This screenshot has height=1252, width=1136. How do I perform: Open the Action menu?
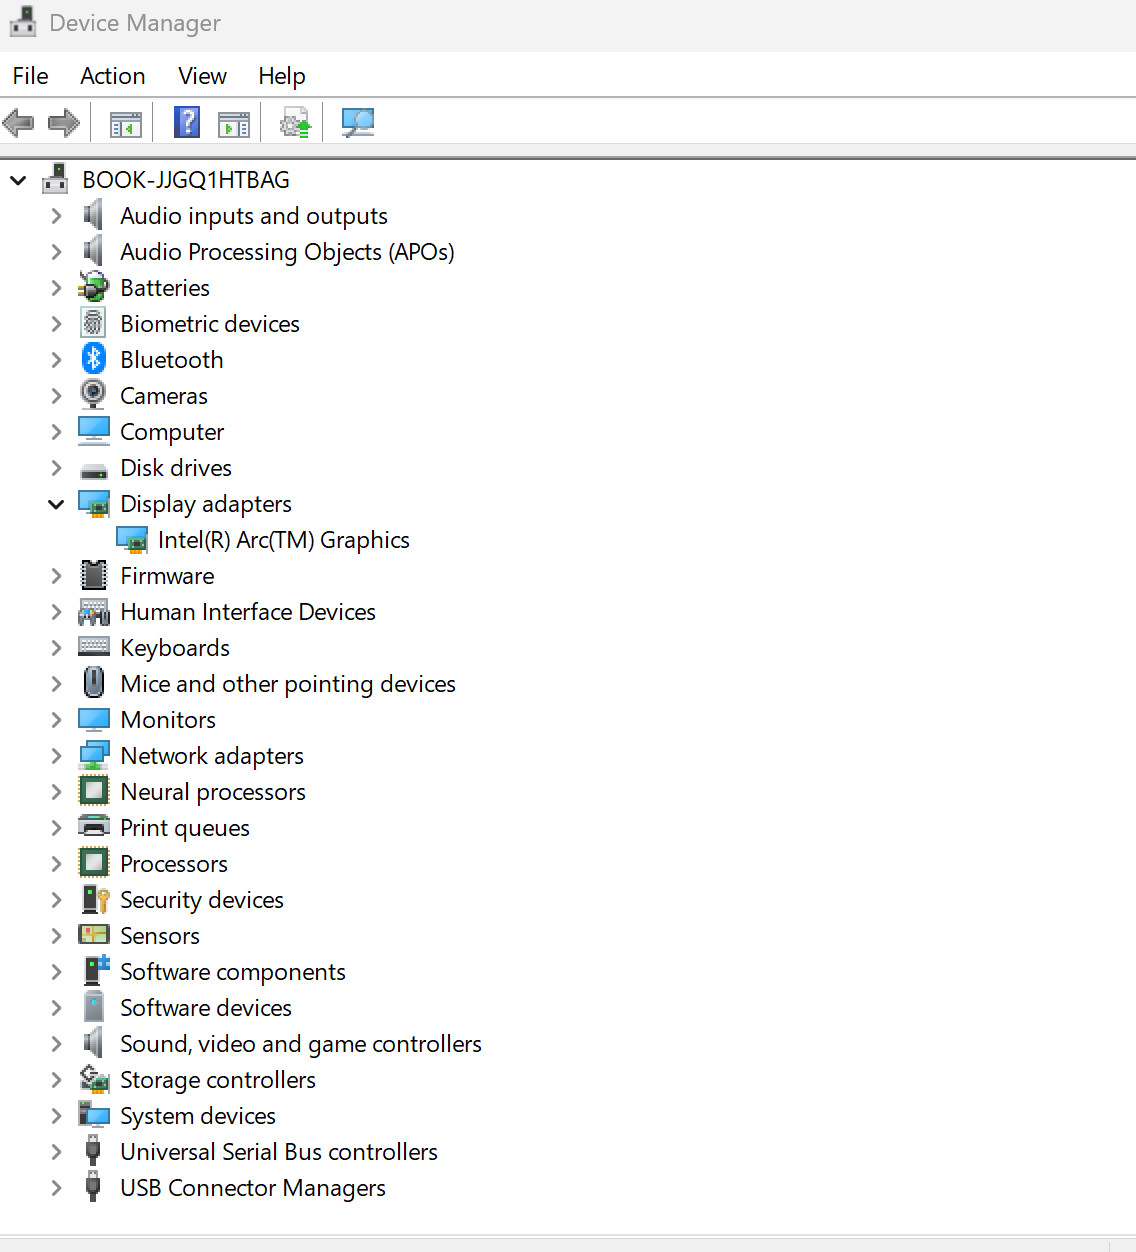tap(113, 76)
